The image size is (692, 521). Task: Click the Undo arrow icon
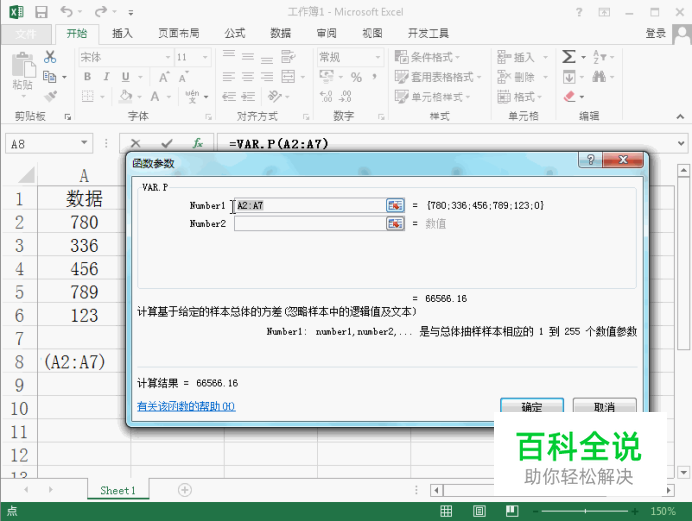(66, 11)
